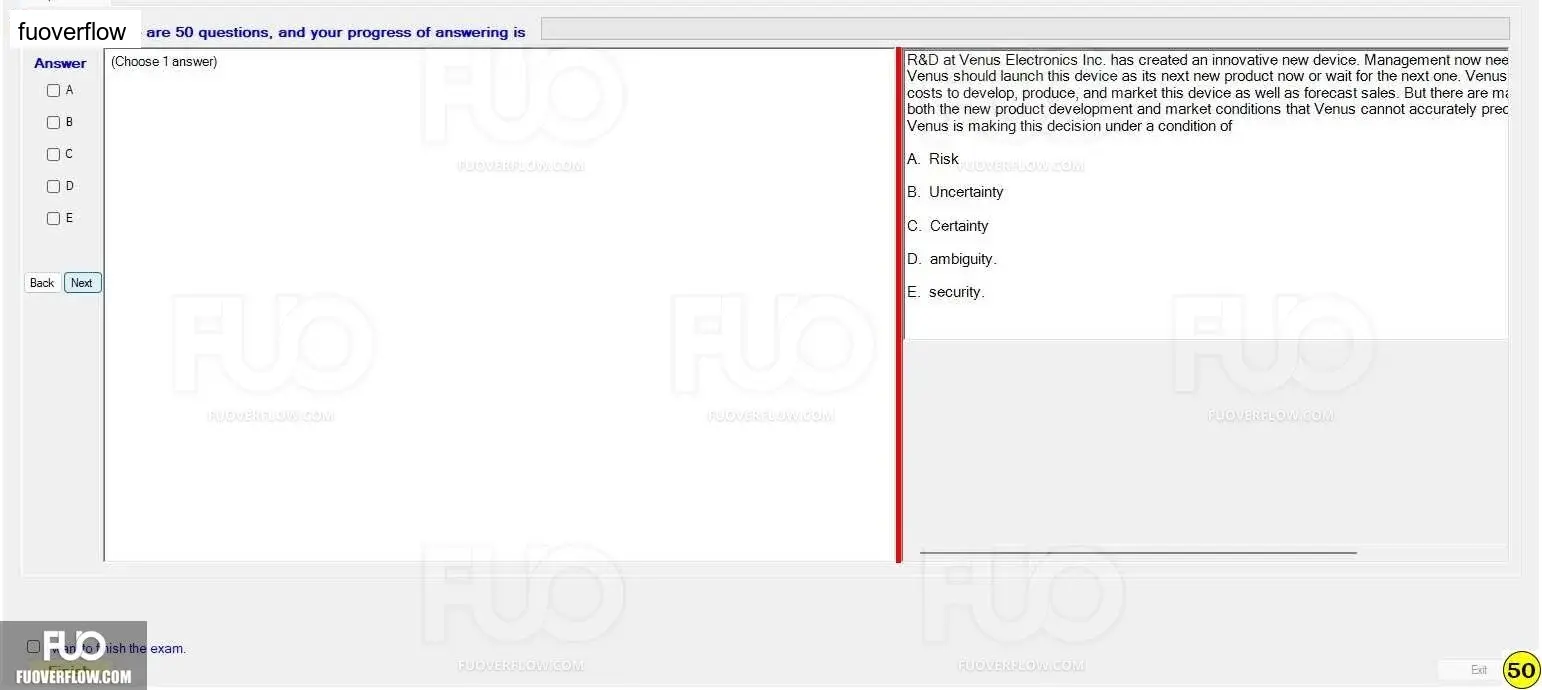Click the "C. Certainty" choice text
Image resolution: width=1542 pixels, height=690 pixels.
coord(948,226)
